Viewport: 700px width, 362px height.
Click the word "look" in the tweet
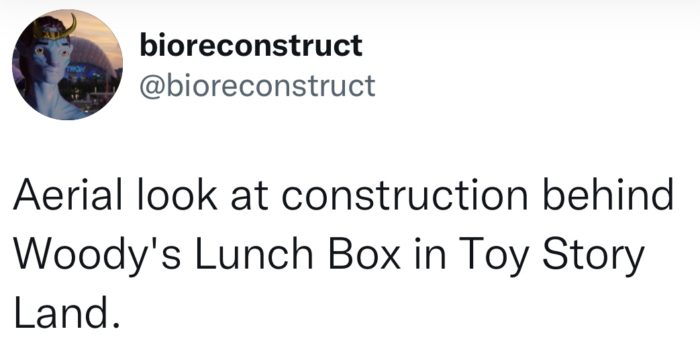pyautogui.click(x=177, y=195)
